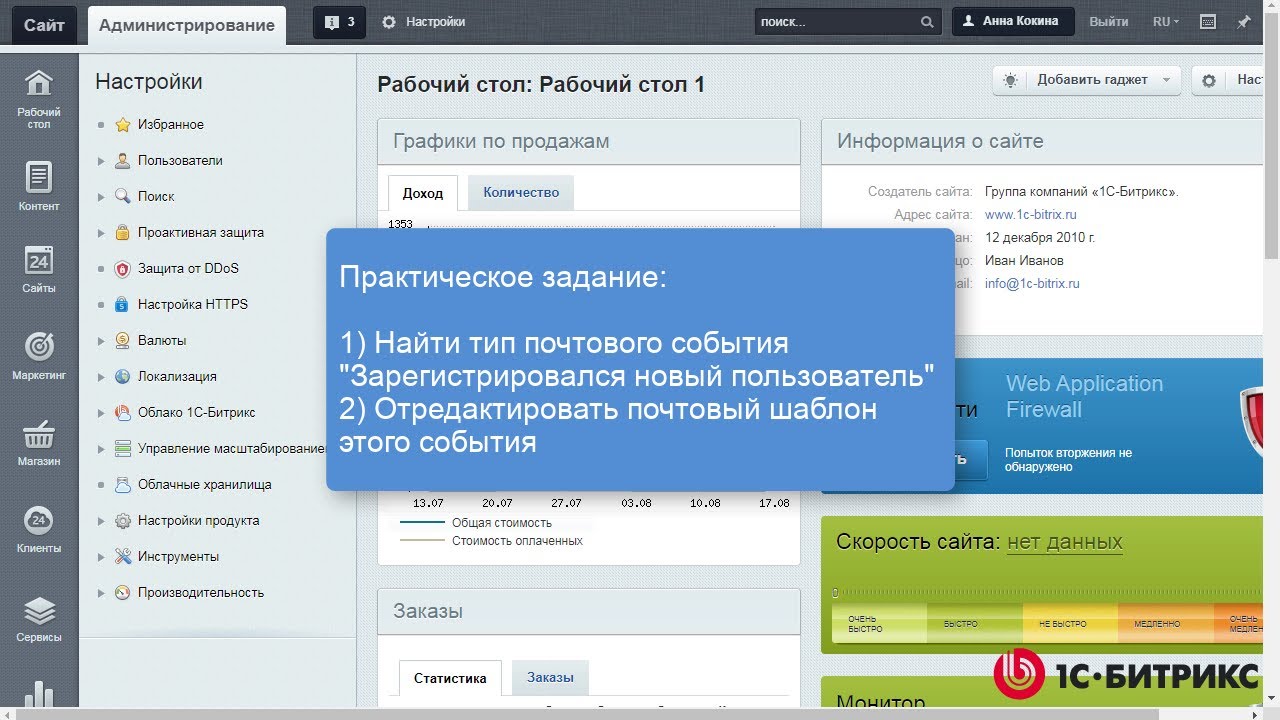Go to the Сайты sidebar section

click(x=39, y=270)
